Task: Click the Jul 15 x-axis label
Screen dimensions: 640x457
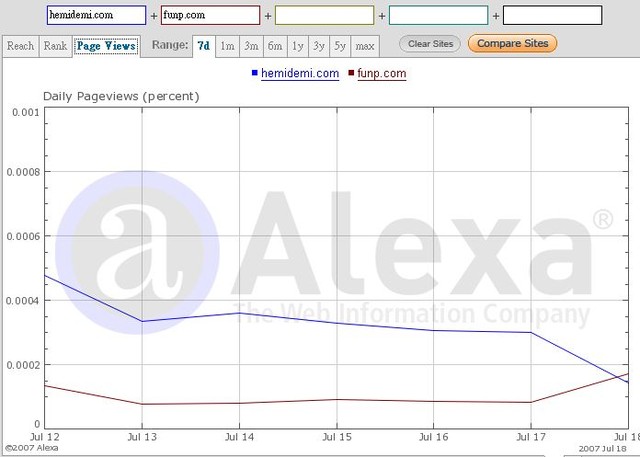Action: pos(337,437)
